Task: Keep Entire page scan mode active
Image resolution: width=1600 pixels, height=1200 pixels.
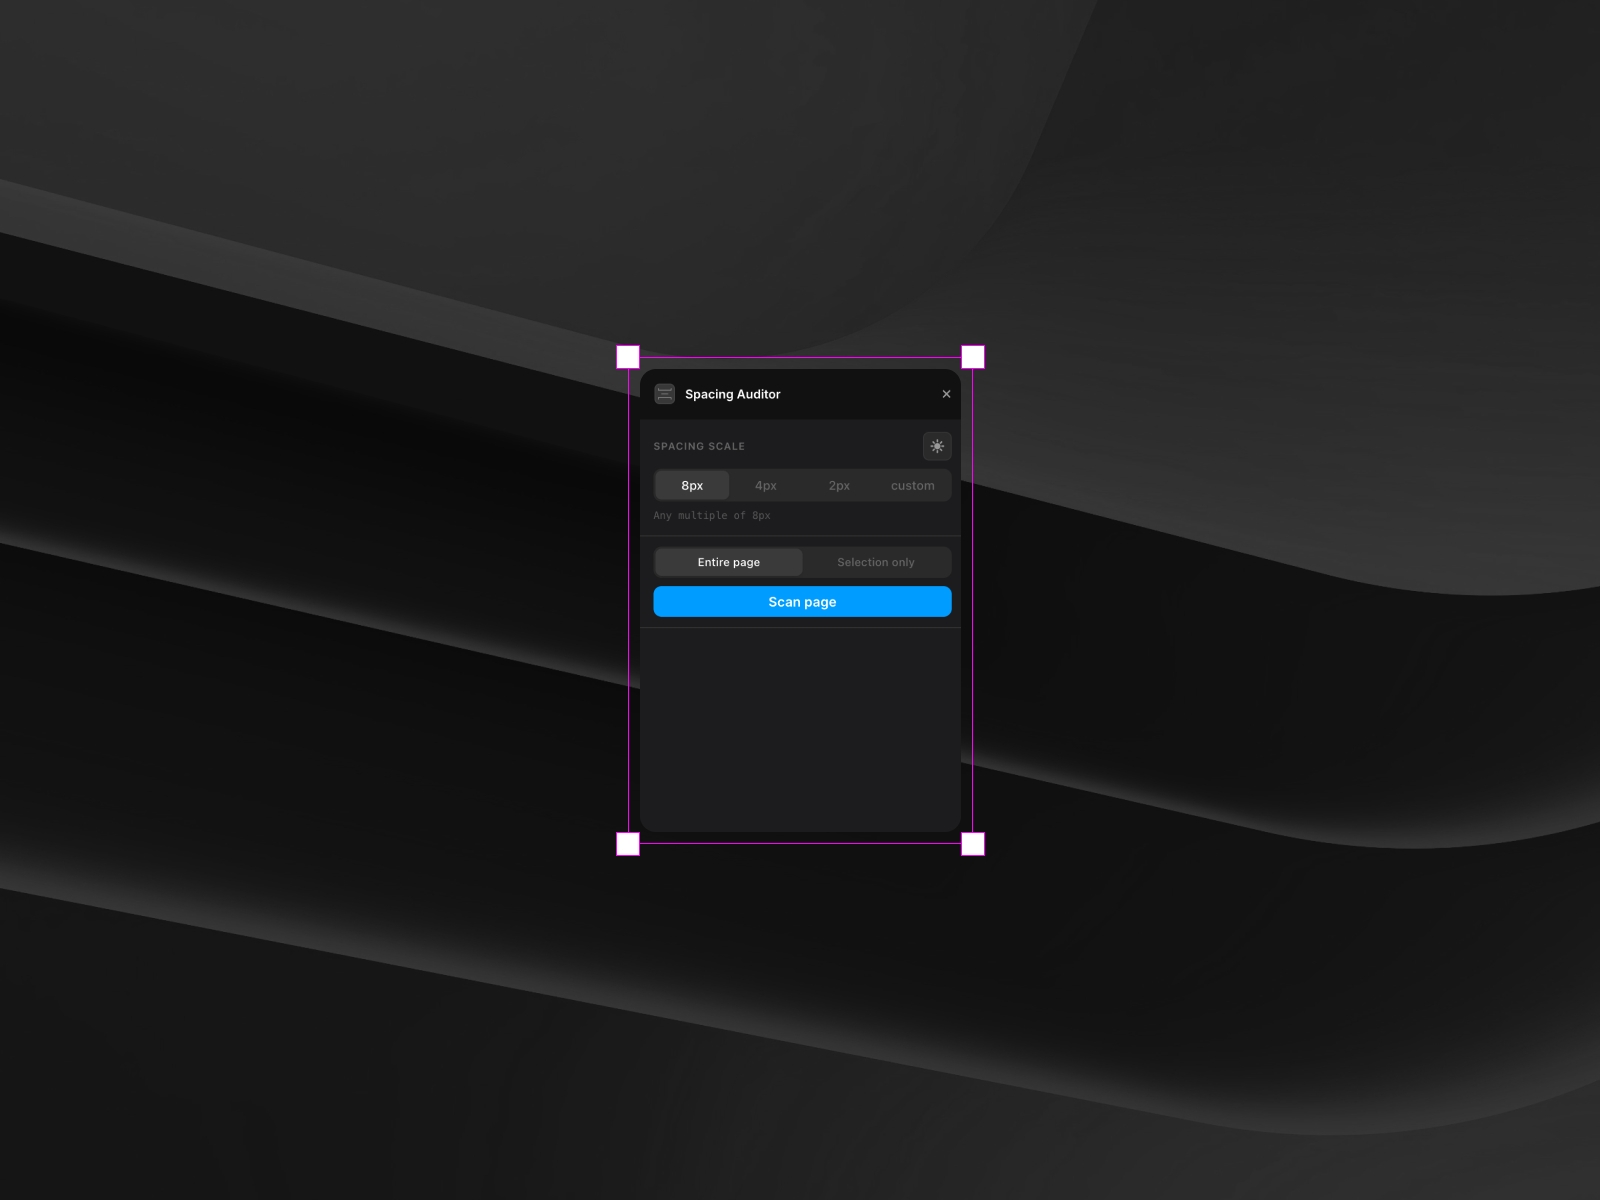Action: click(x=728, y=562)
